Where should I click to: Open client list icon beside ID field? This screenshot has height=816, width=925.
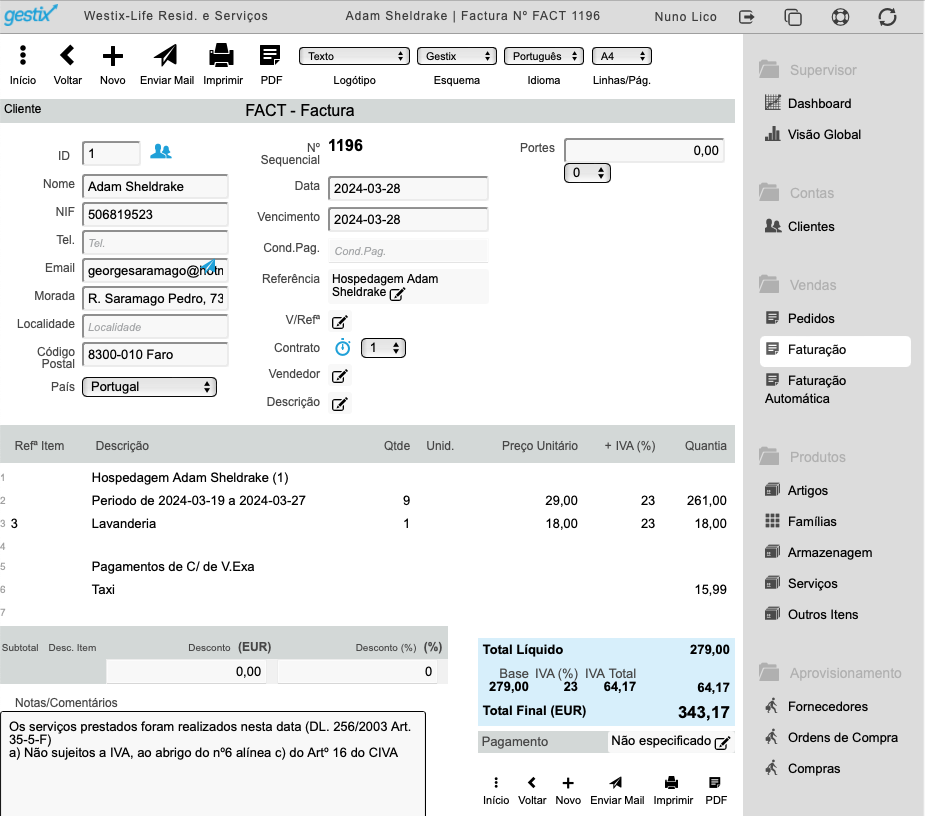(x=160, y=152)
